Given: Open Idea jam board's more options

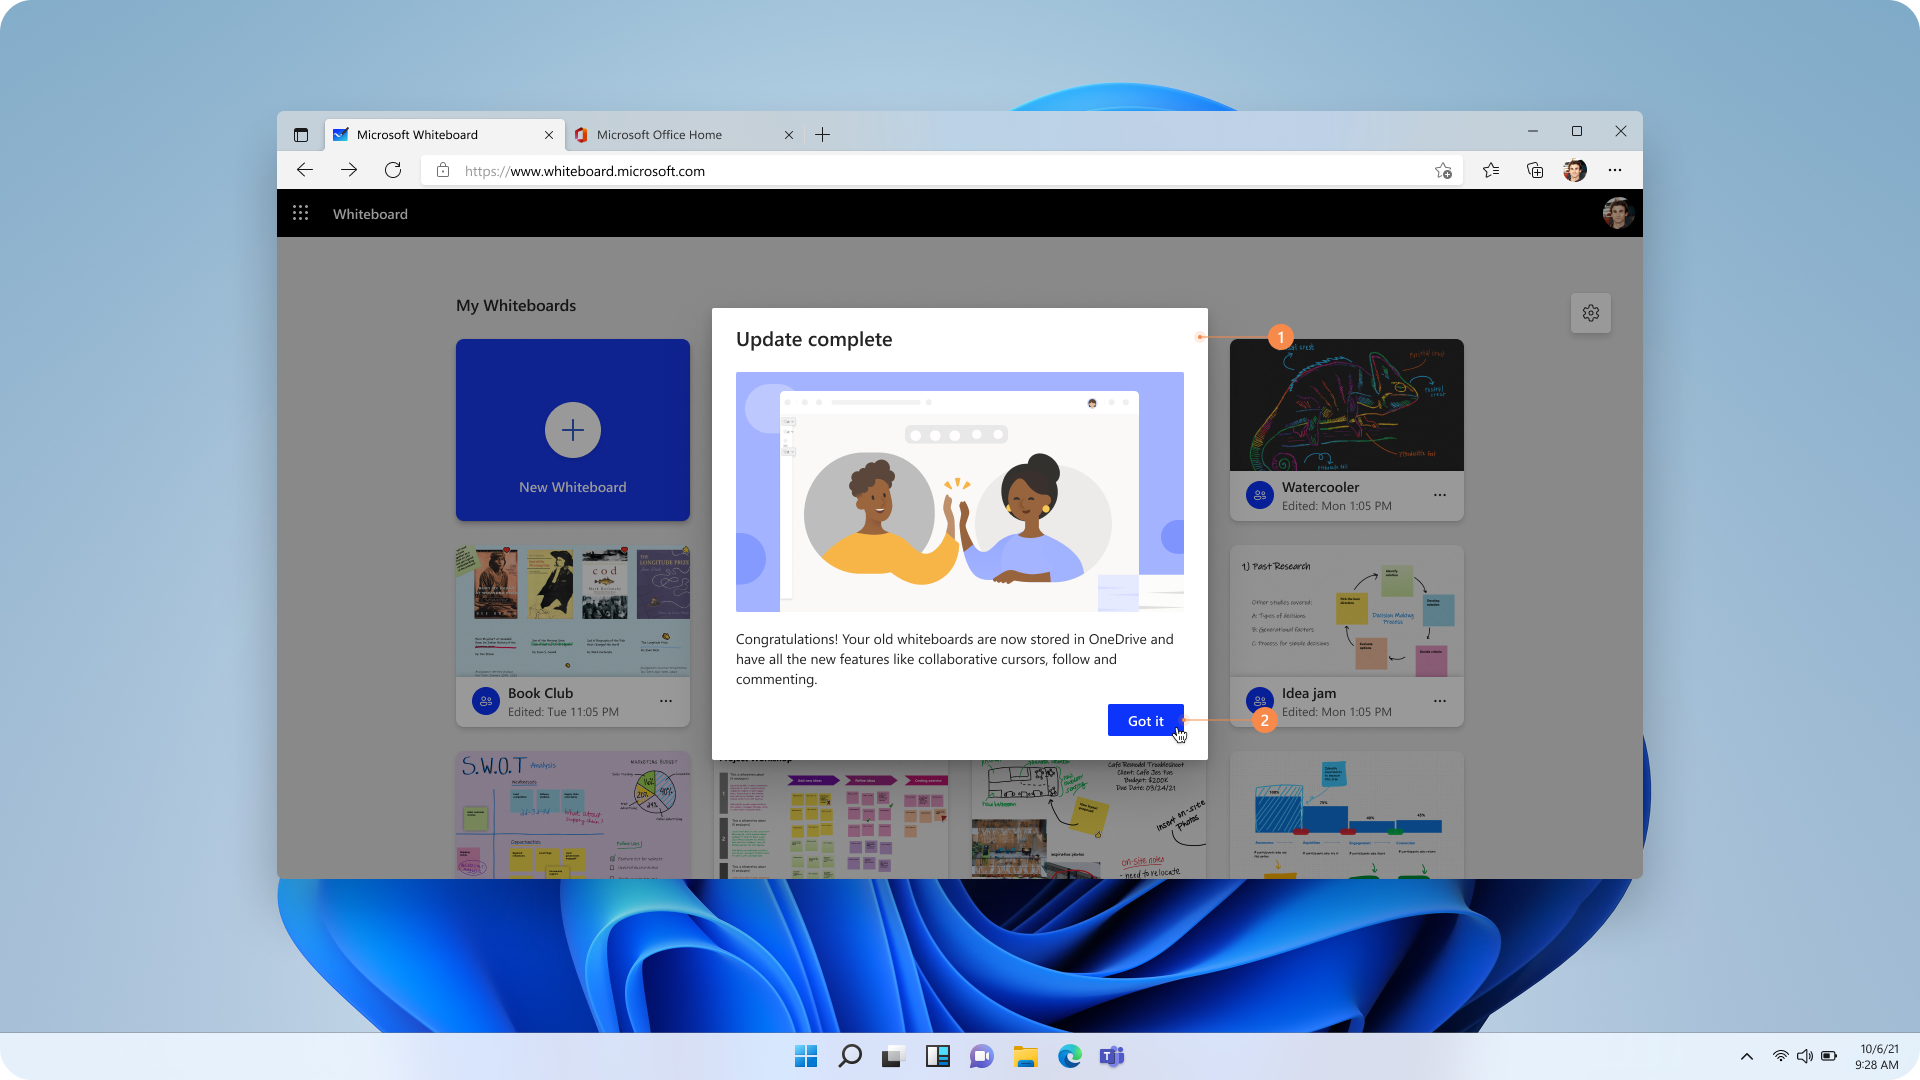Looking at the screenshot, I should 1440,701.
